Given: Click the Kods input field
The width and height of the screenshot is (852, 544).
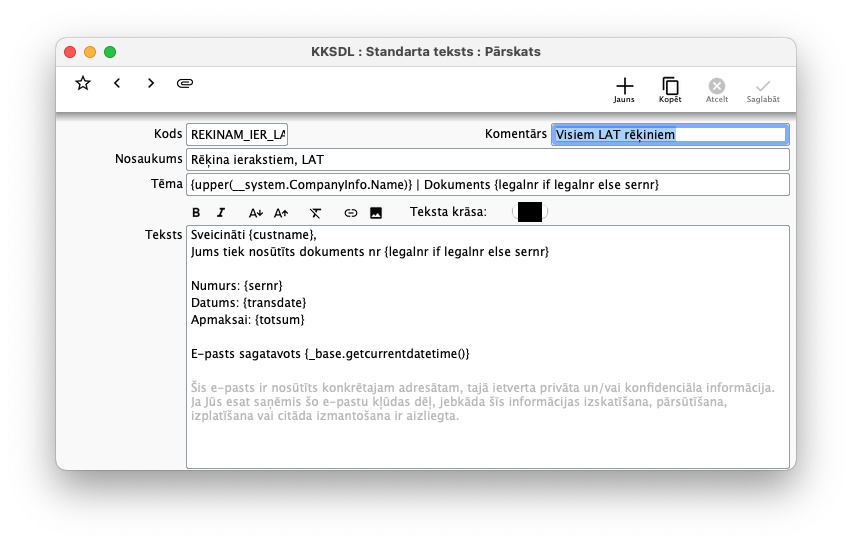Looking at the screenshot, I should pyautogui.click(x=237, y=134).
